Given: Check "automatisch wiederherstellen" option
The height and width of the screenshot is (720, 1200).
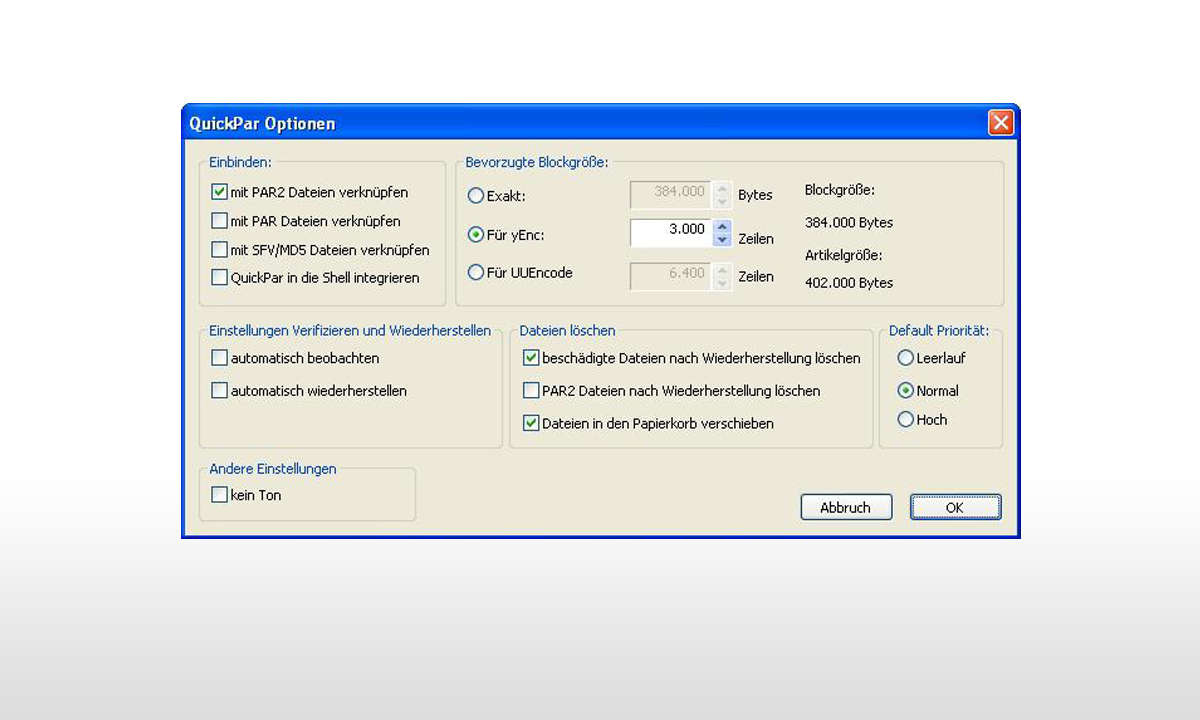Looking at the screenshot, I should (x=220, y=391).
